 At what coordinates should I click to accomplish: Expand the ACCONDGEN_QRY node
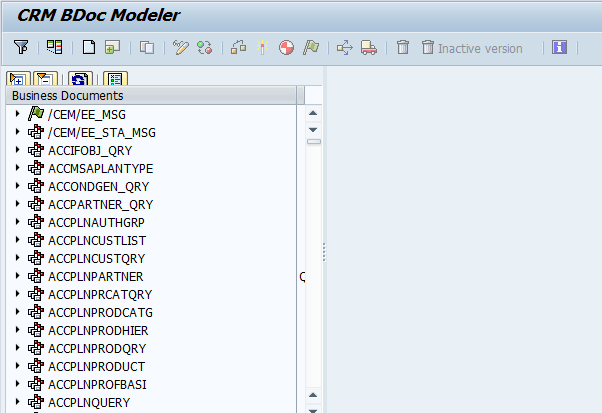pyautogui.click(x=17, y=186)
